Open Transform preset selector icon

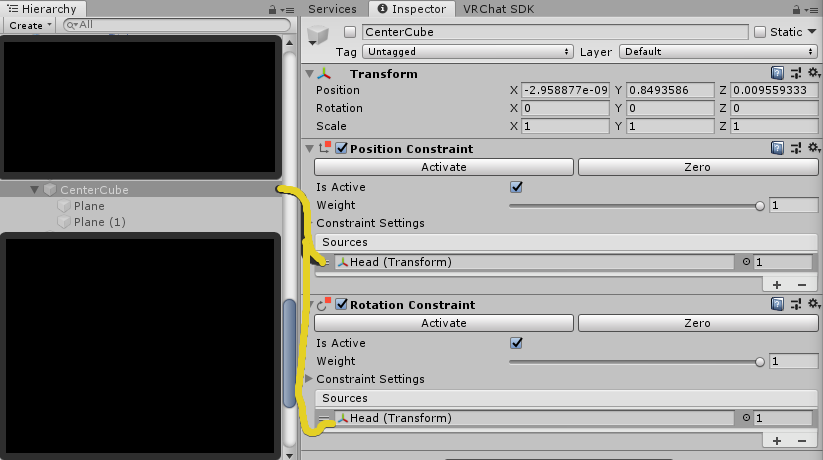(x=796, y=73)
